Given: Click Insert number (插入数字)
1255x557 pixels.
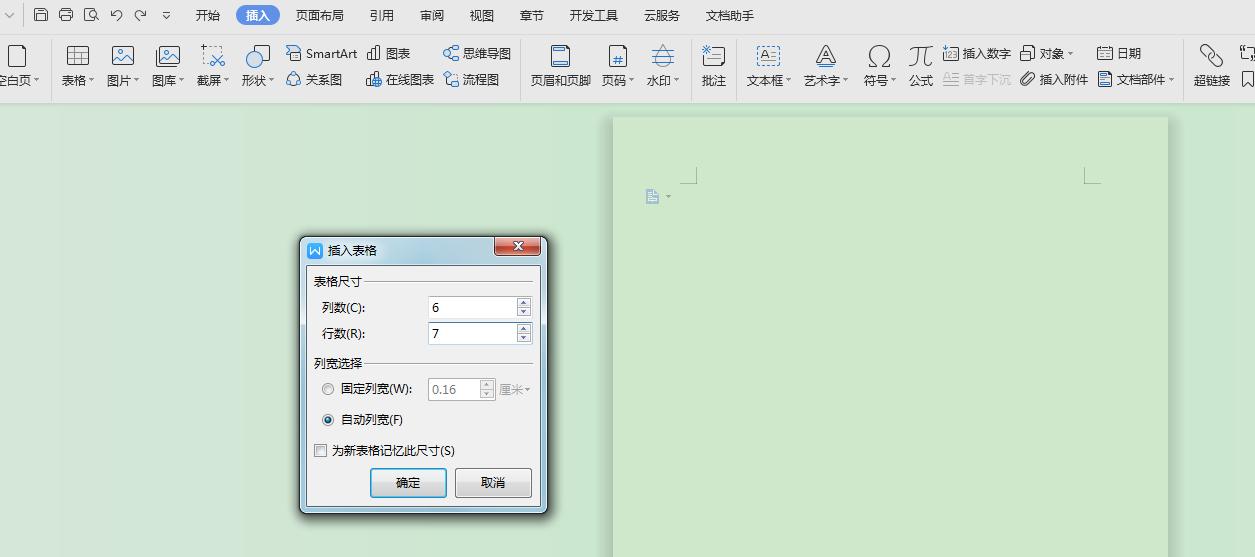Looking at the screenshot, I should tap(977, 53).
